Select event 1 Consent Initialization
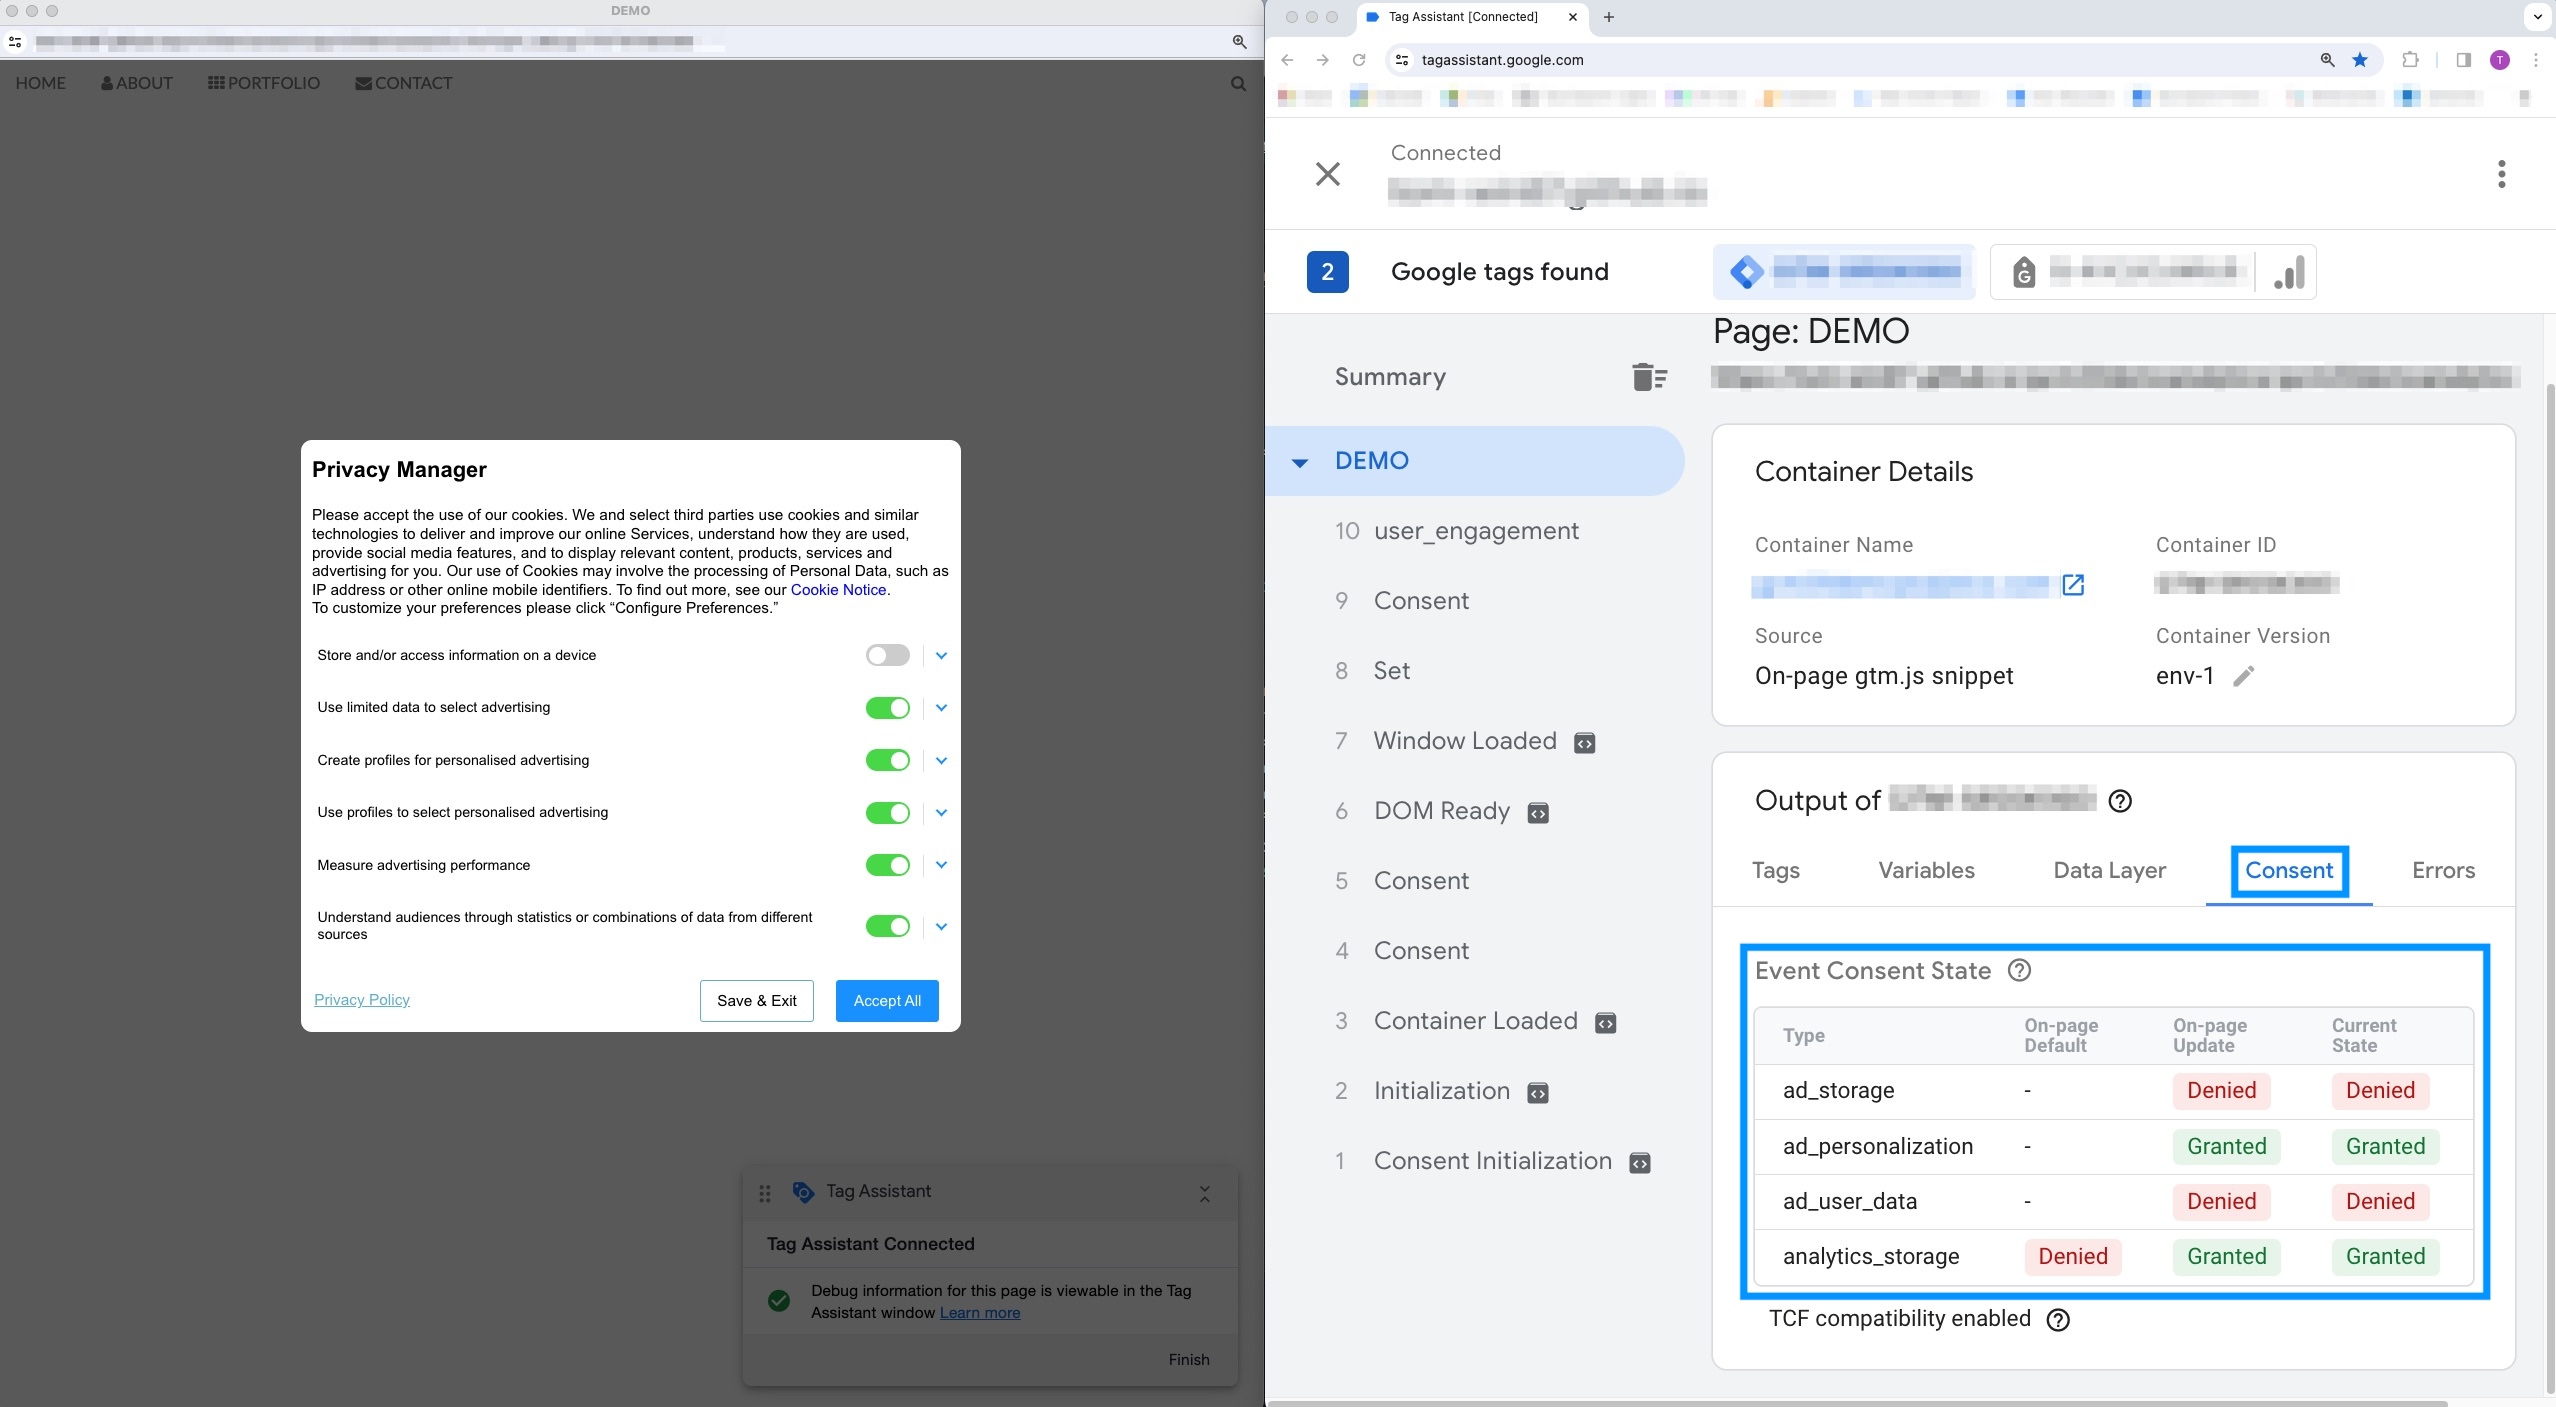This screenshot has height=1407, width=2556. click(1475, 1161)
